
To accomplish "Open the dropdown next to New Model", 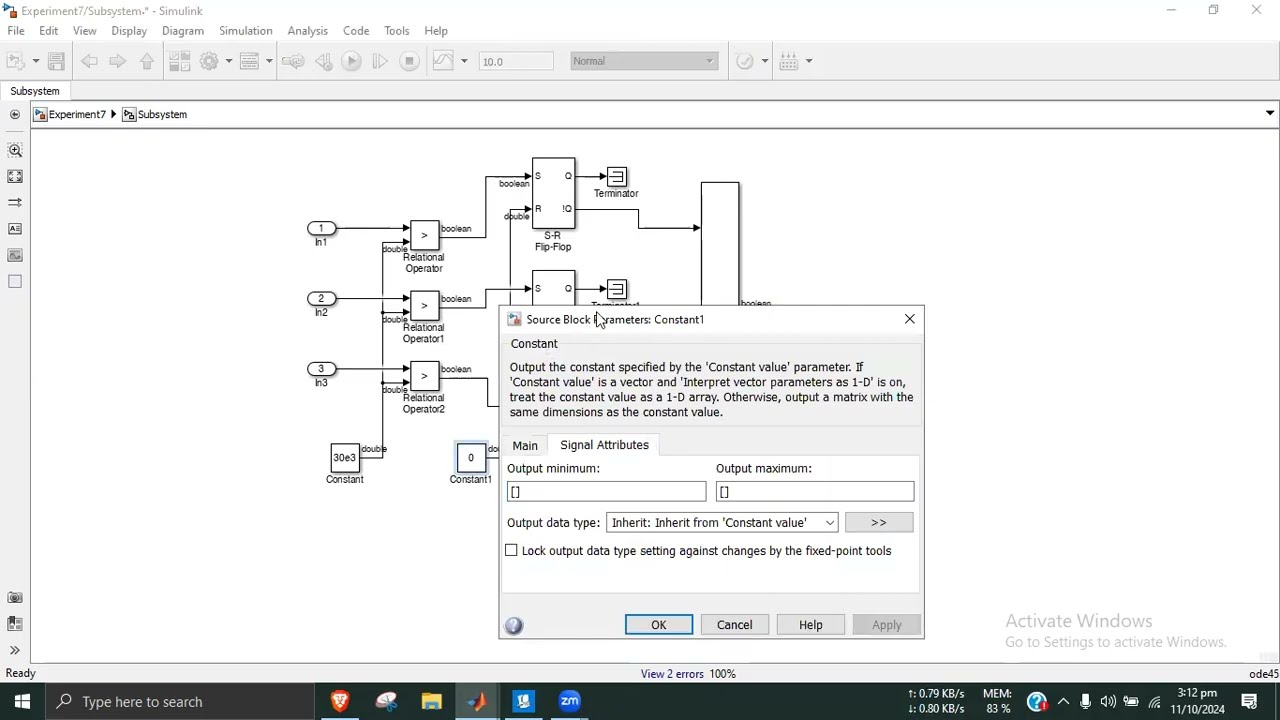I will (x=36, y=61).
